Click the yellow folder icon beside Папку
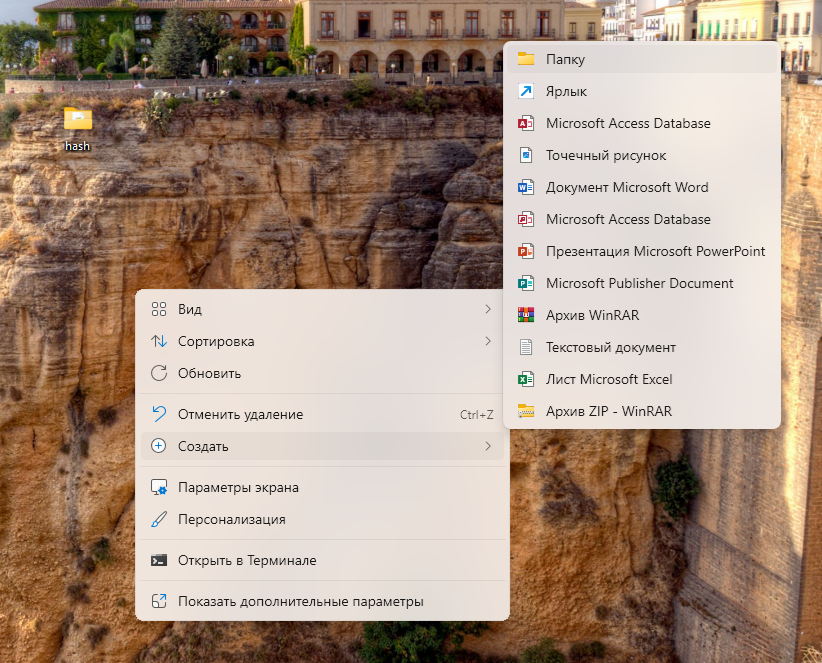822x663 pixels. click(526, 59)
